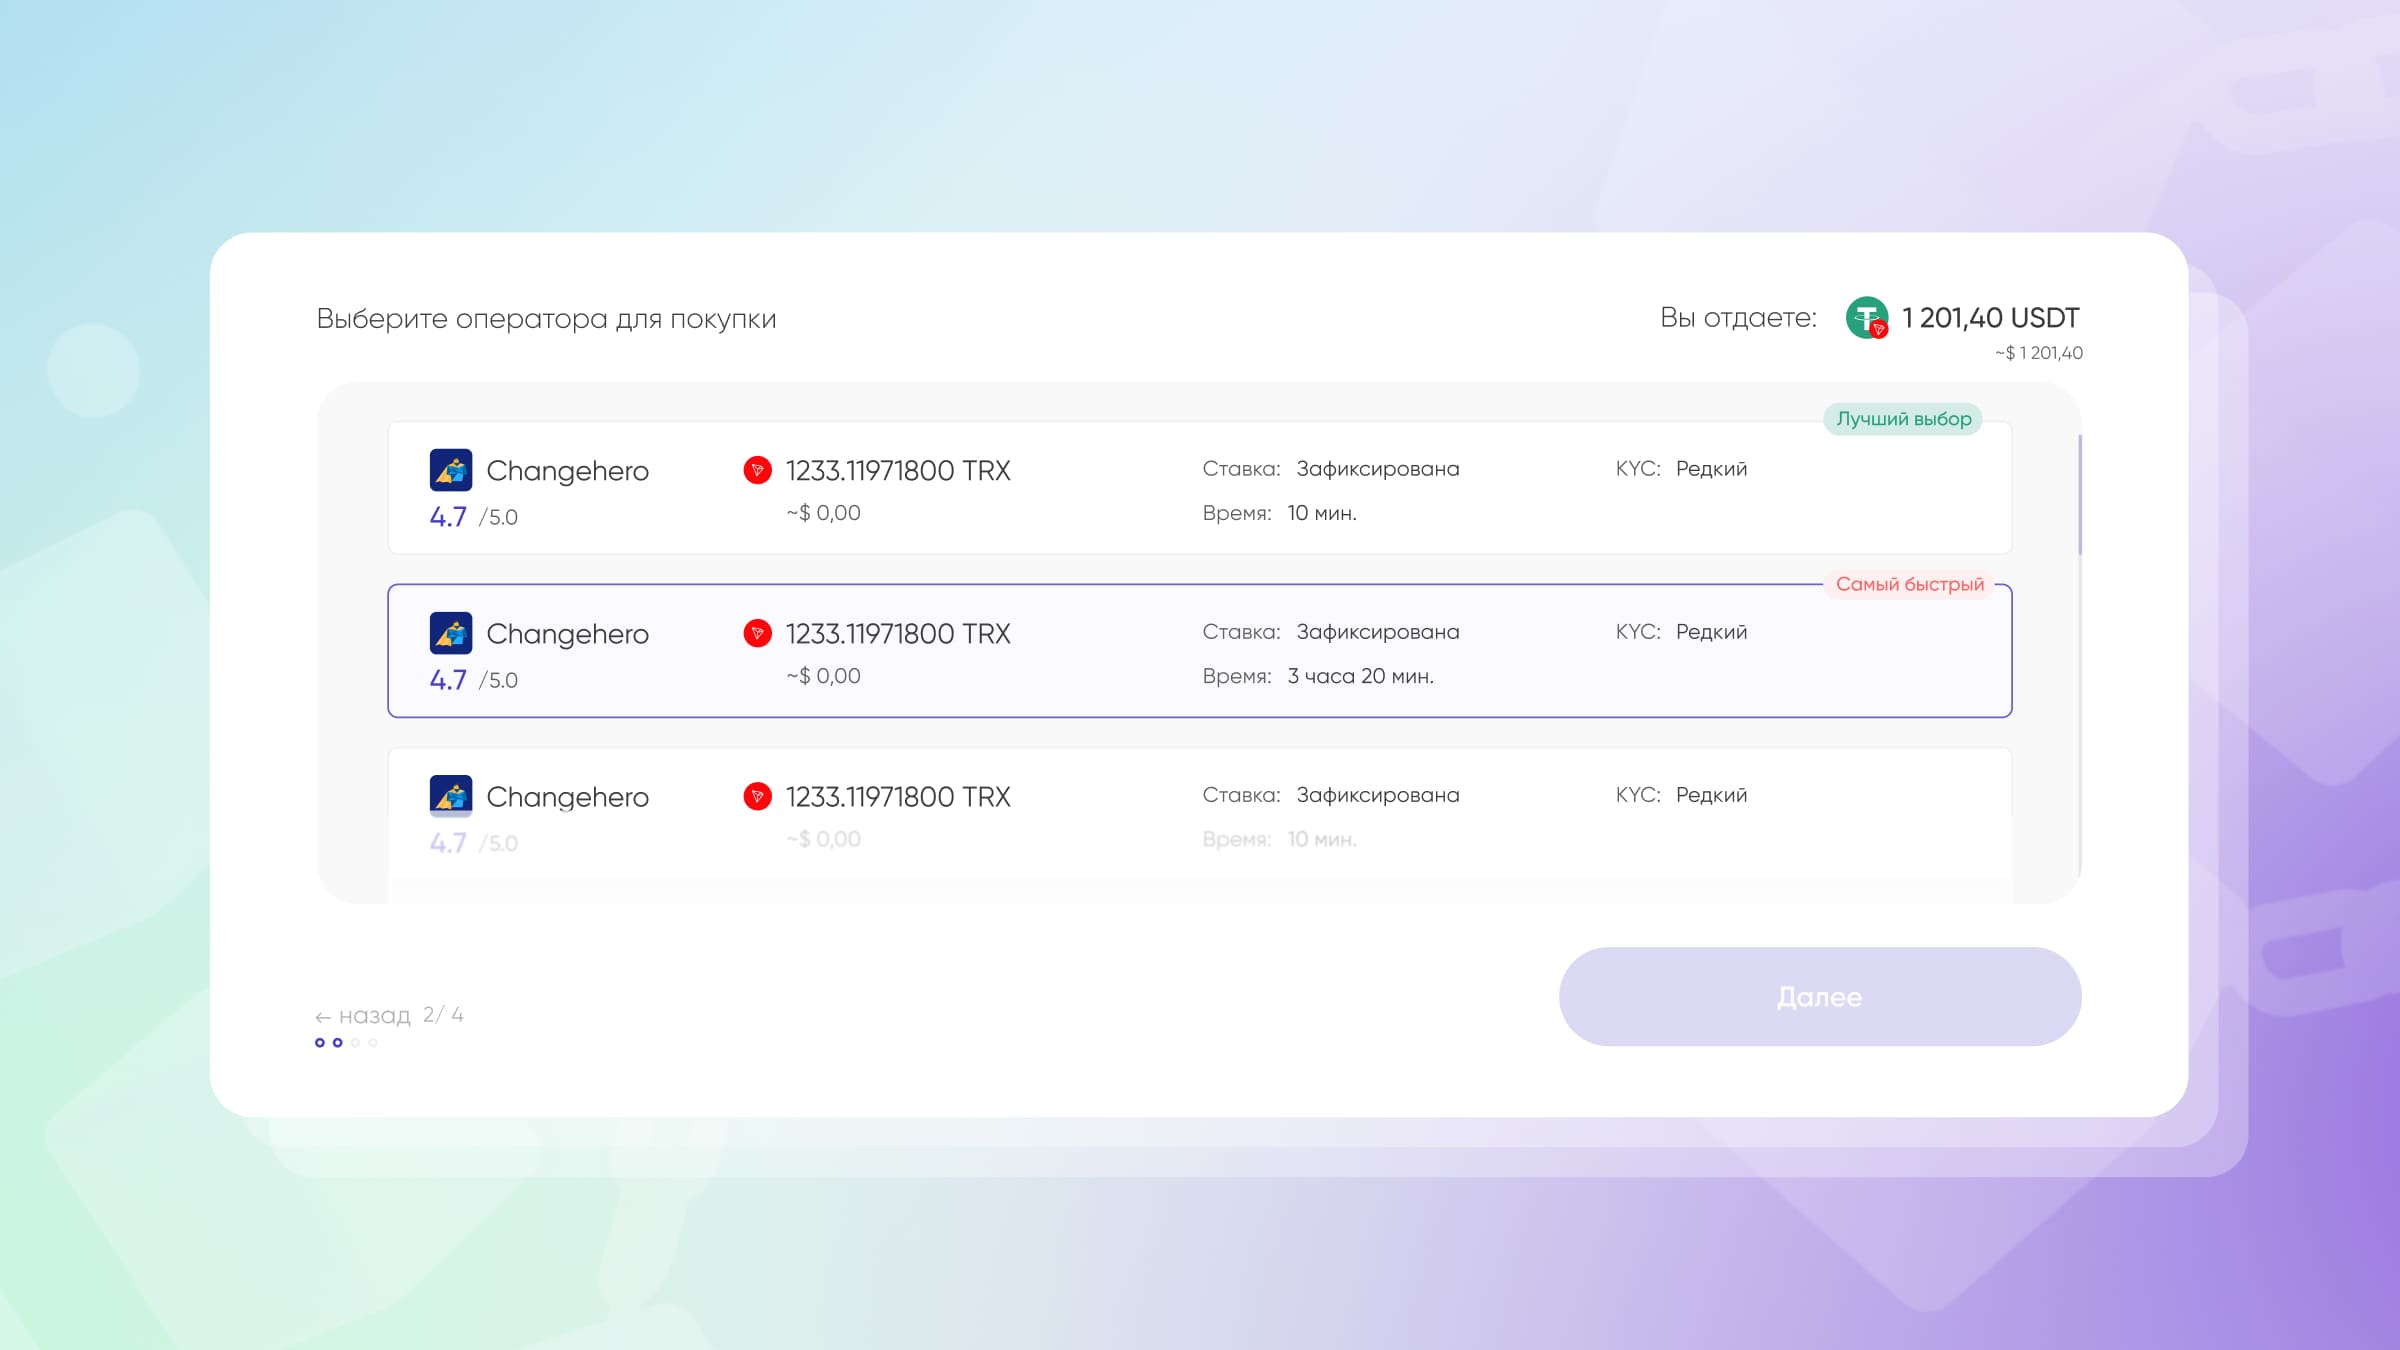Click Время: 10 мин. in Лучший выбор card
The height and width of the screenshot is (1350, 2400).
coord(1280,513)
